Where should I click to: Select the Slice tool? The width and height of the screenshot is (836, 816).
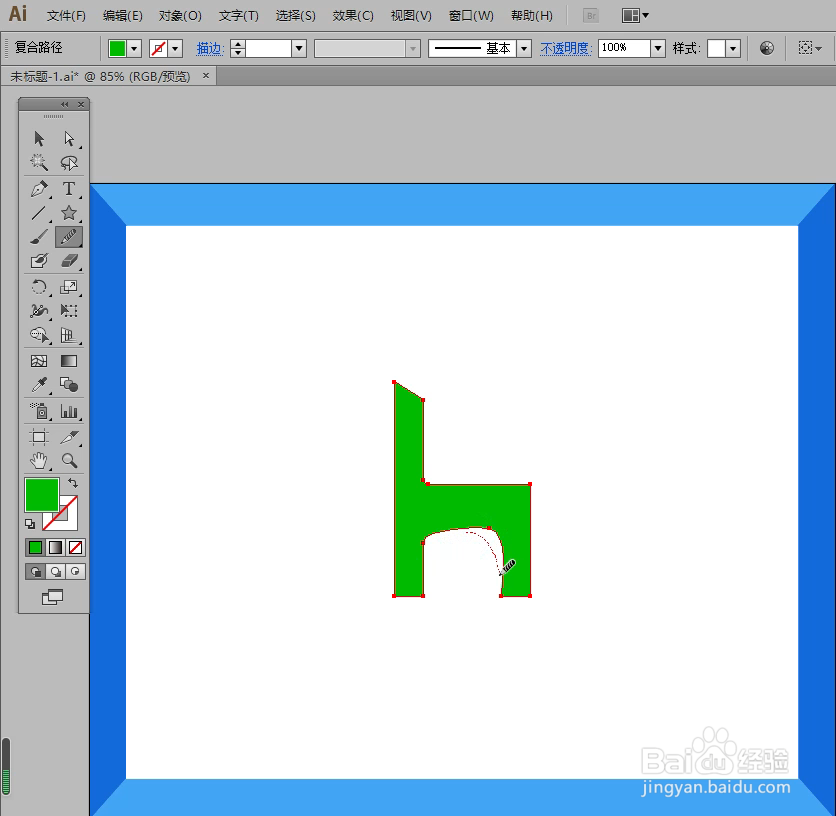(x=69, y=437)
